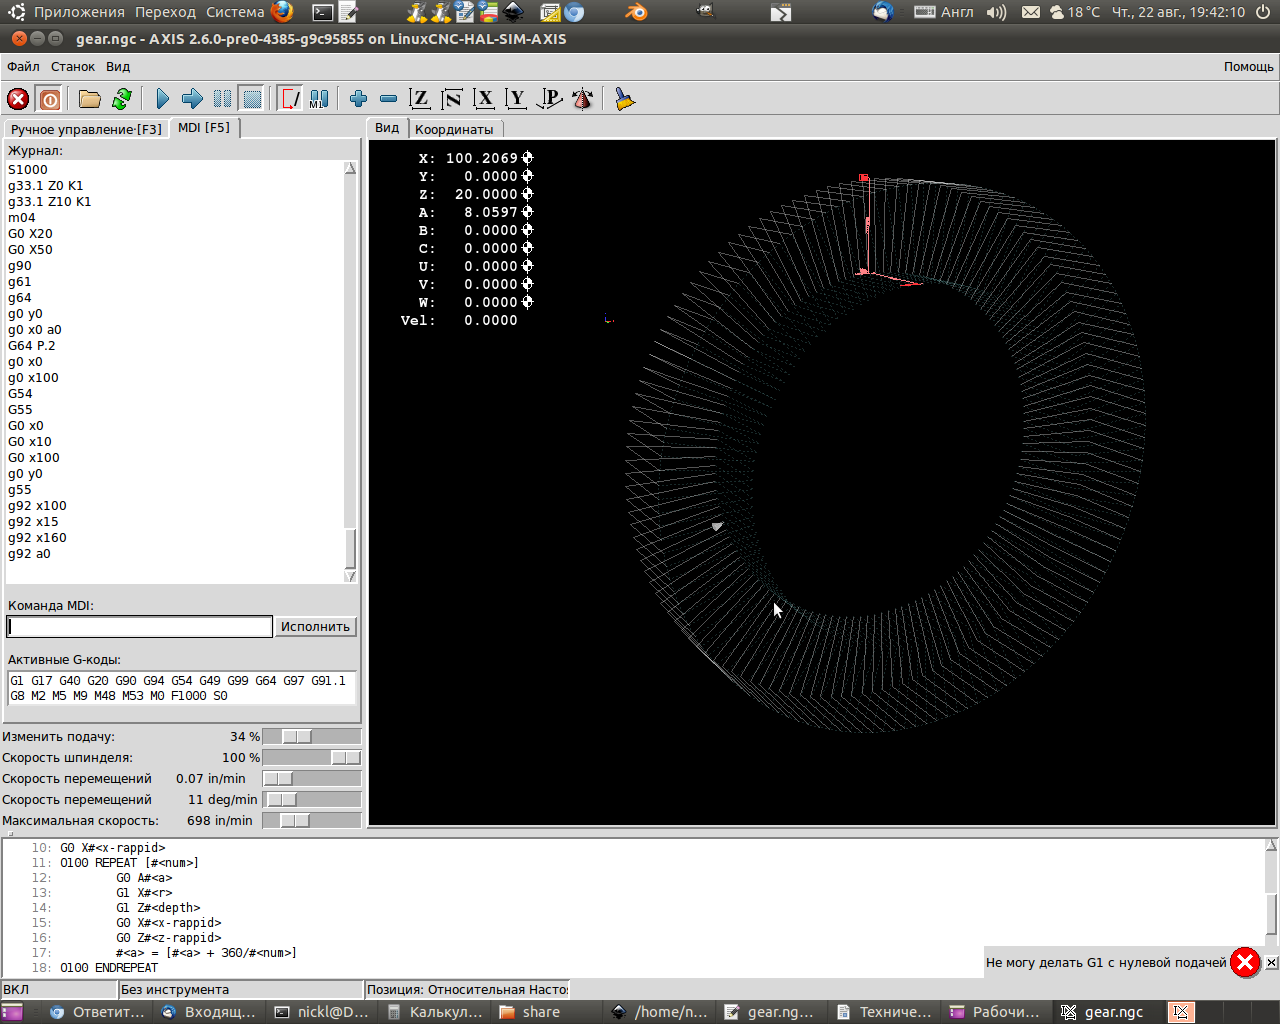Toggle machine power button
Image resolution: width=1280 pixels, height=1024 pixels.
pyautogui.click(x=49, y=99)
